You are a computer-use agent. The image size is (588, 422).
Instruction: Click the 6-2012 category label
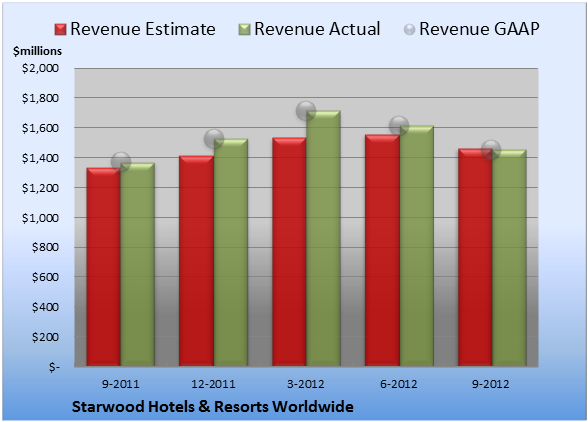(399, 384)
